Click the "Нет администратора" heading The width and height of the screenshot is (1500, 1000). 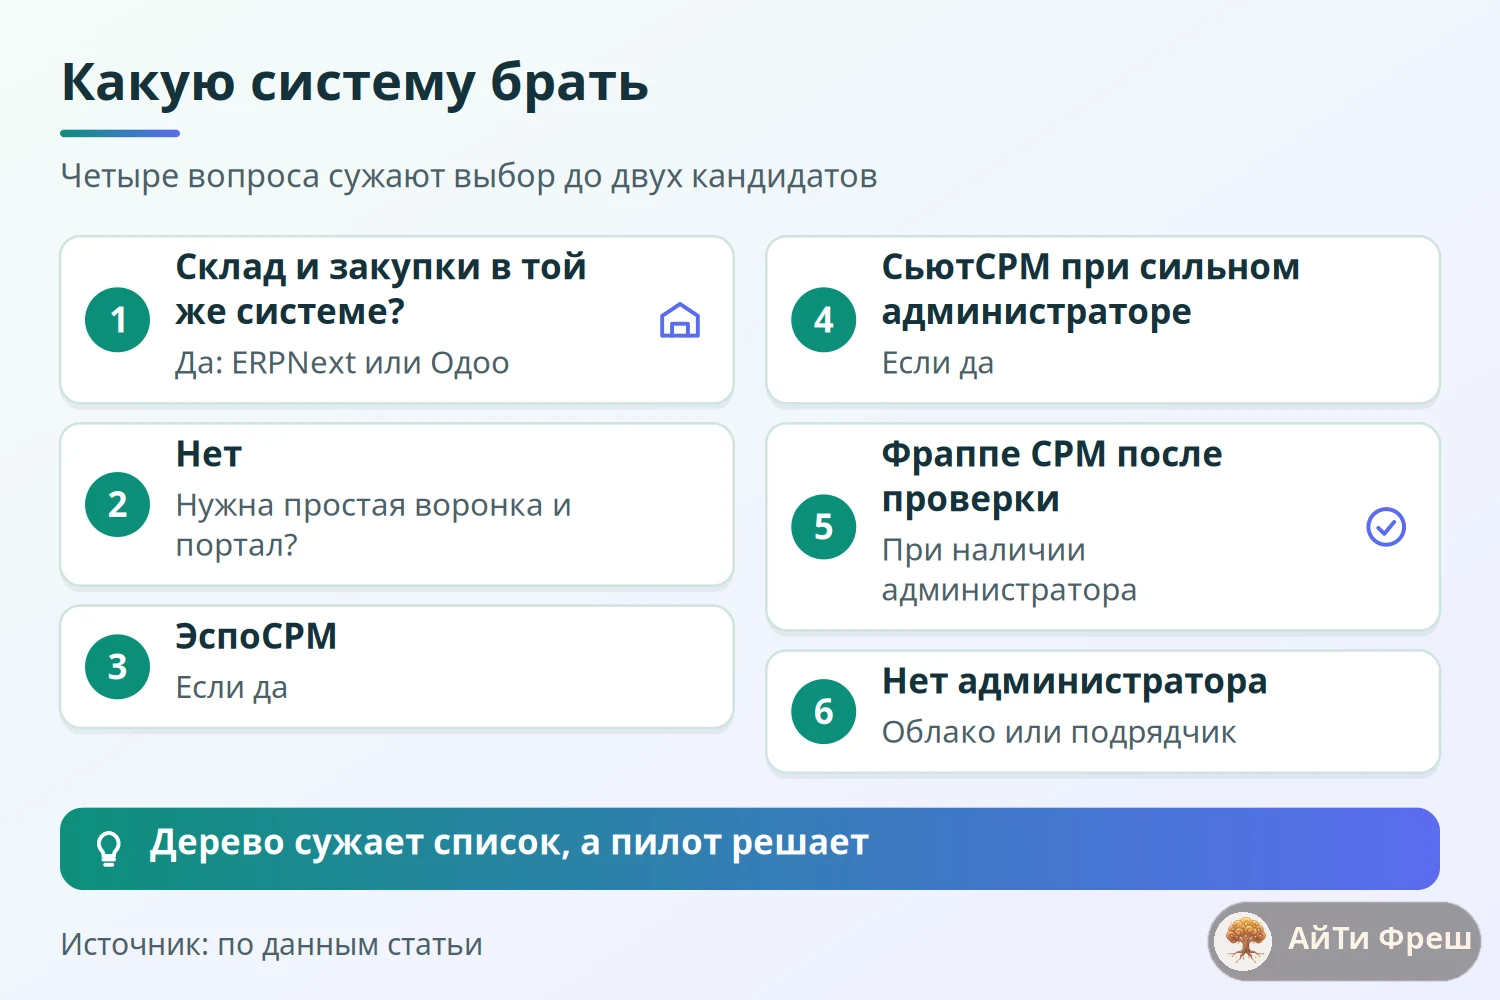[x=1074, y=681]
